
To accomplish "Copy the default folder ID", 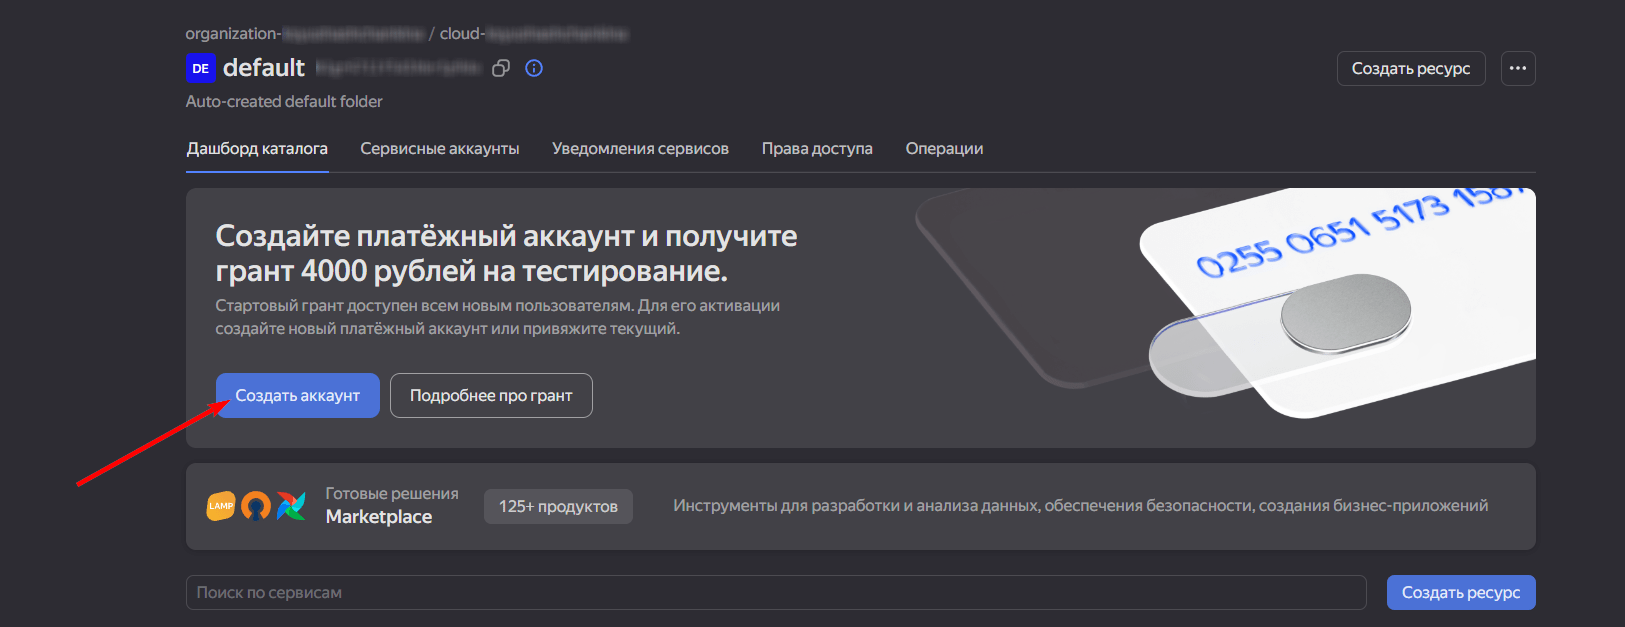I will tap(501, 68).
